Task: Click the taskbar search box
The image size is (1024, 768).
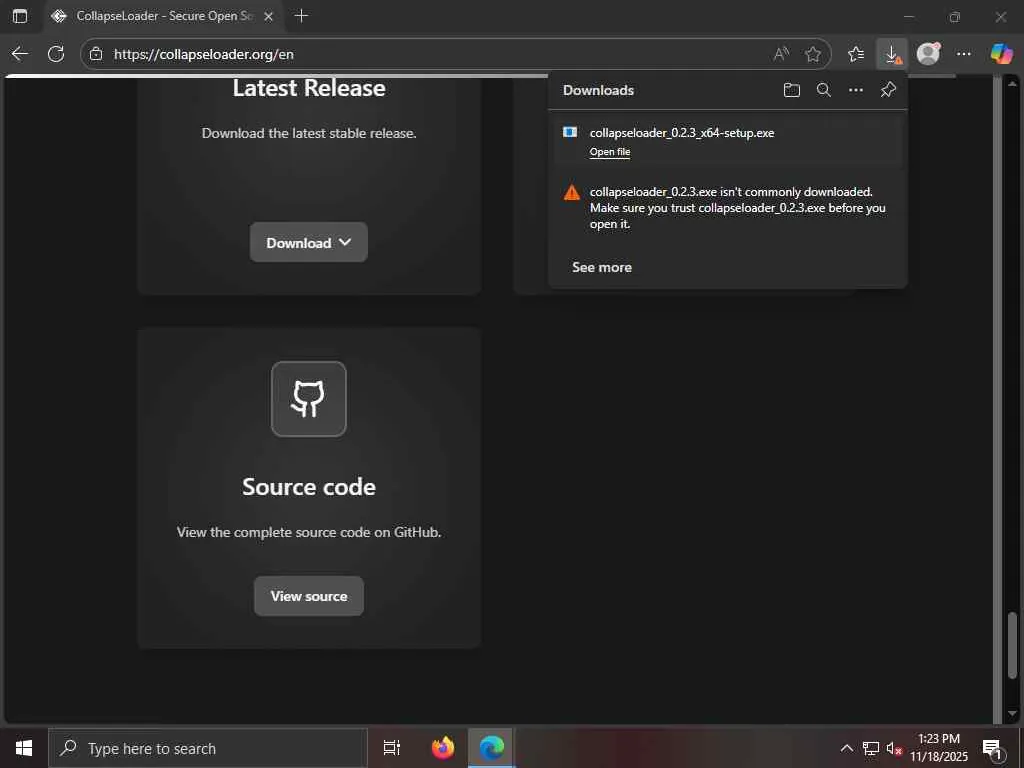Action: pos(208,748)
